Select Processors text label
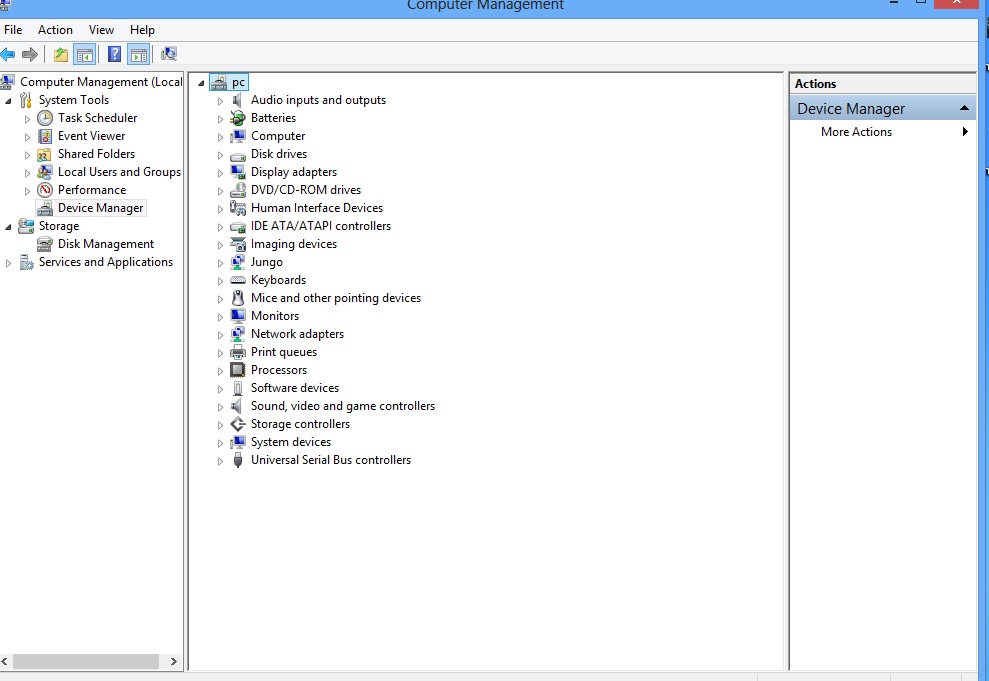The width and height of the screenshot is (989, 681). (279, 370)
